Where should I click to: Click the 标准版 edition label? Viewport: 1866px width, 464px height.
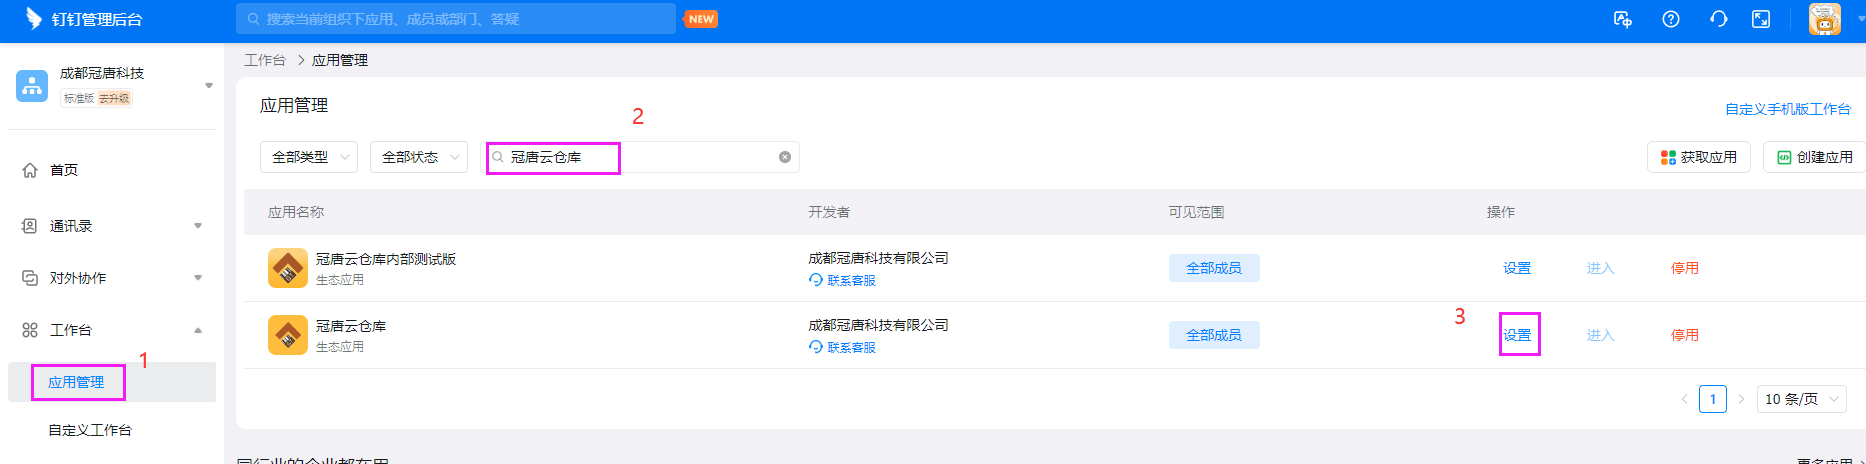click(x=78, y=99)
